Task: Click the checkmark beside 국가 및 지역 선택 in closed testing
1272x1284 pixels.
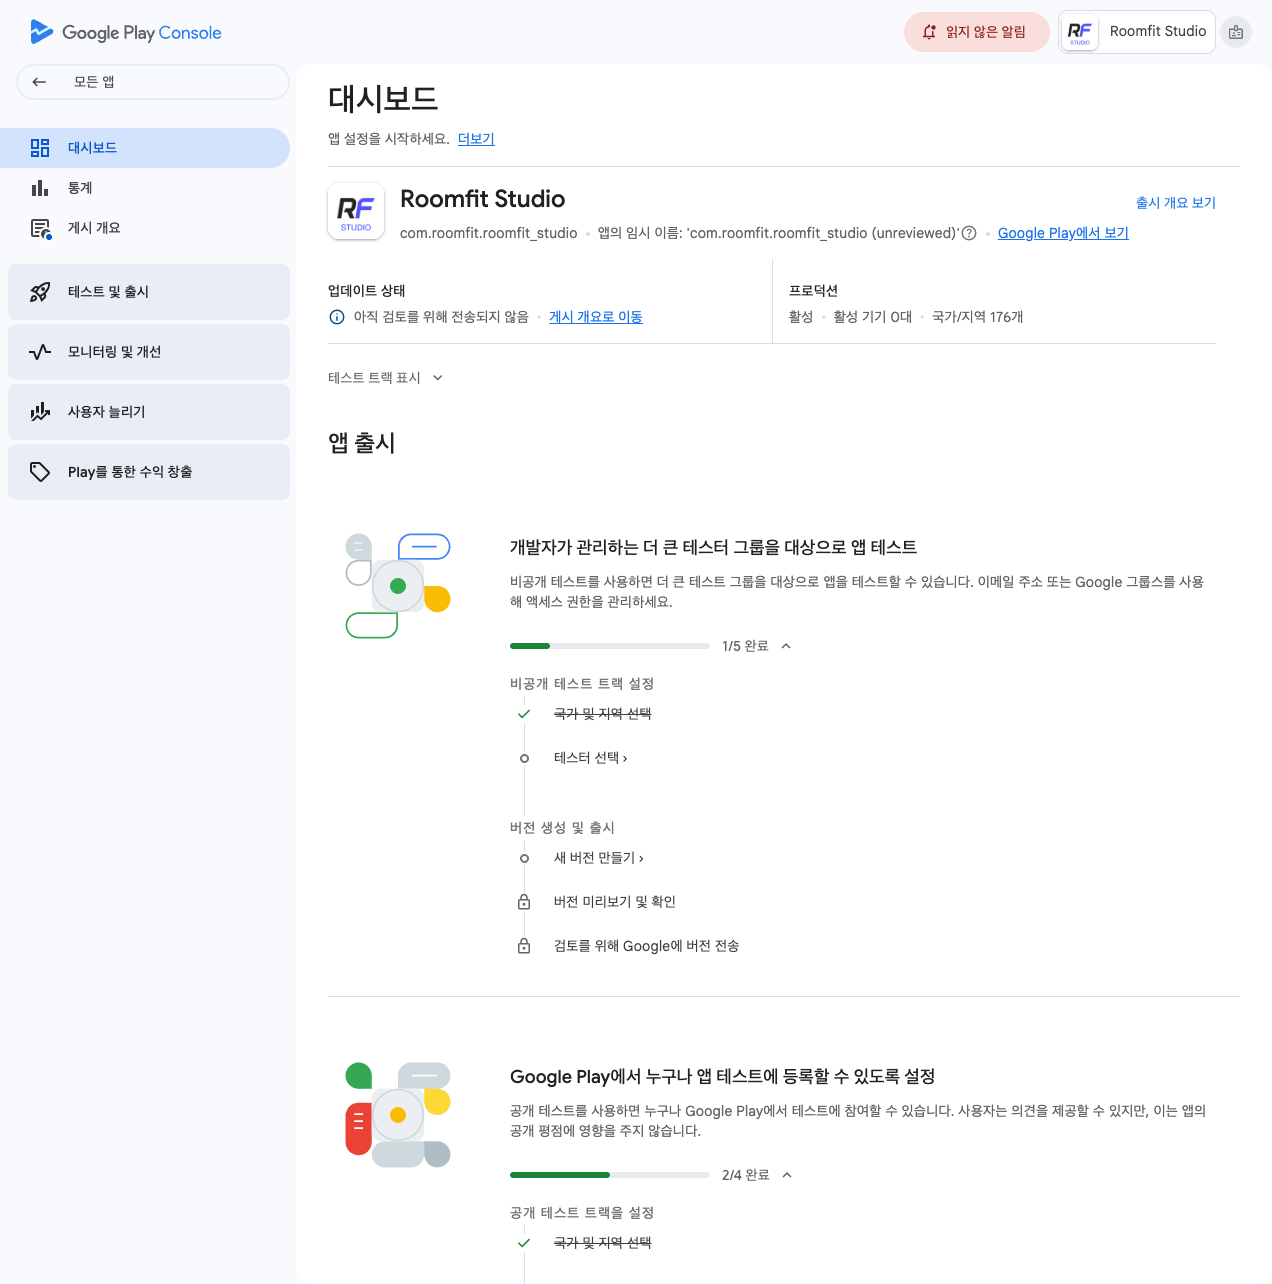Action: click(524, 714)
